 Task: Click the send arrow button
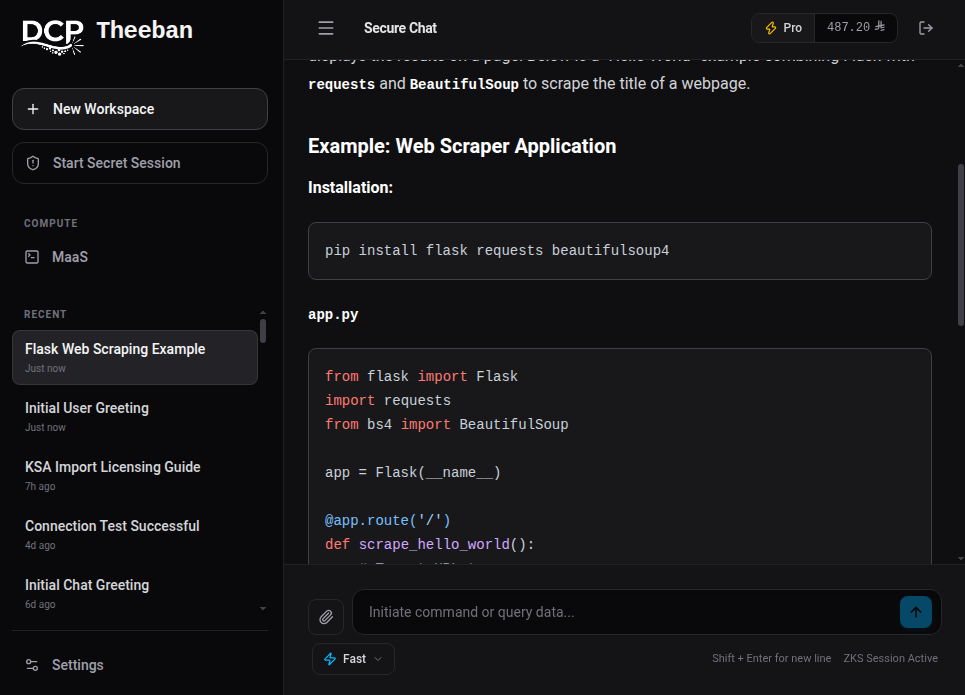click(915, 612)
